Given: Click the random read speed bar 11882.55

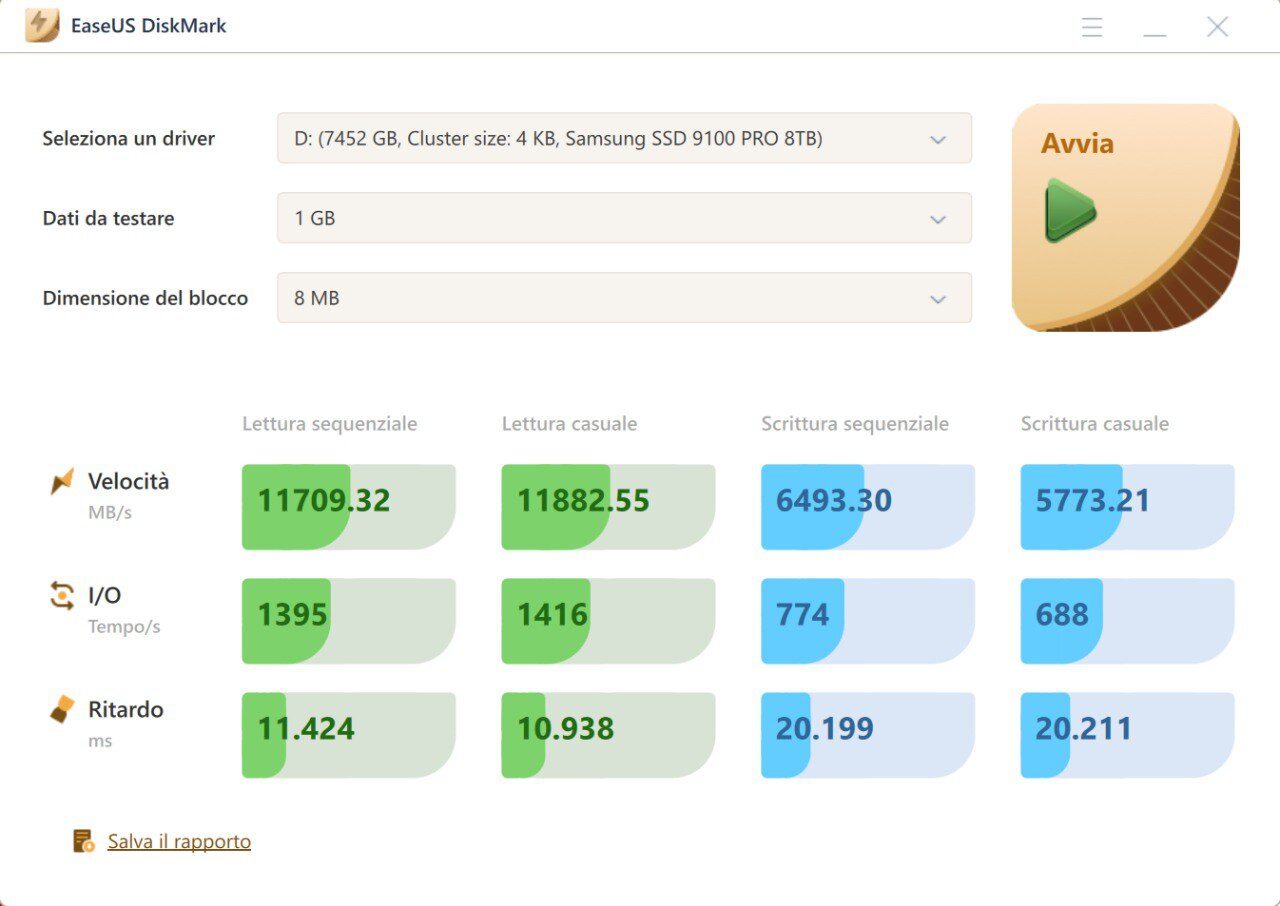Looking at the screenshot, I should point(607,507).
